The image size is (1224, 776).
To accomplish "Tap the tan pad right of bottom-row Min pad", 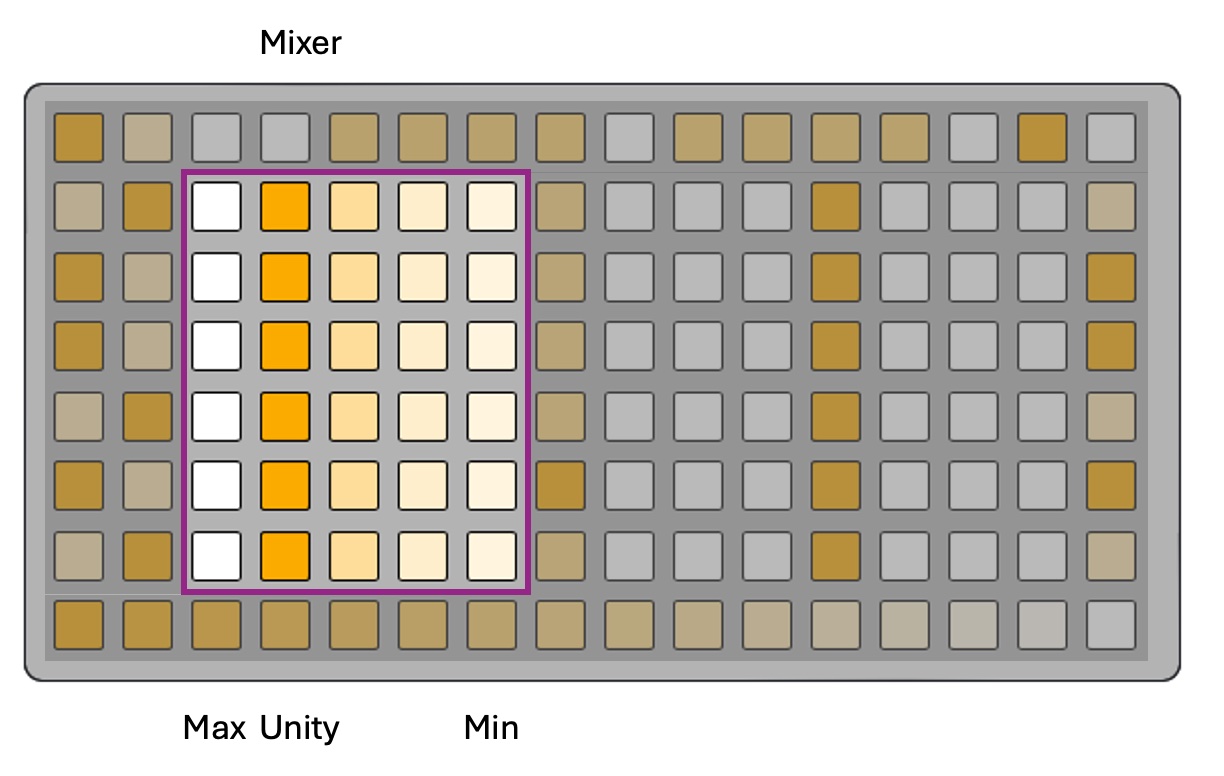I will [561, 556].
